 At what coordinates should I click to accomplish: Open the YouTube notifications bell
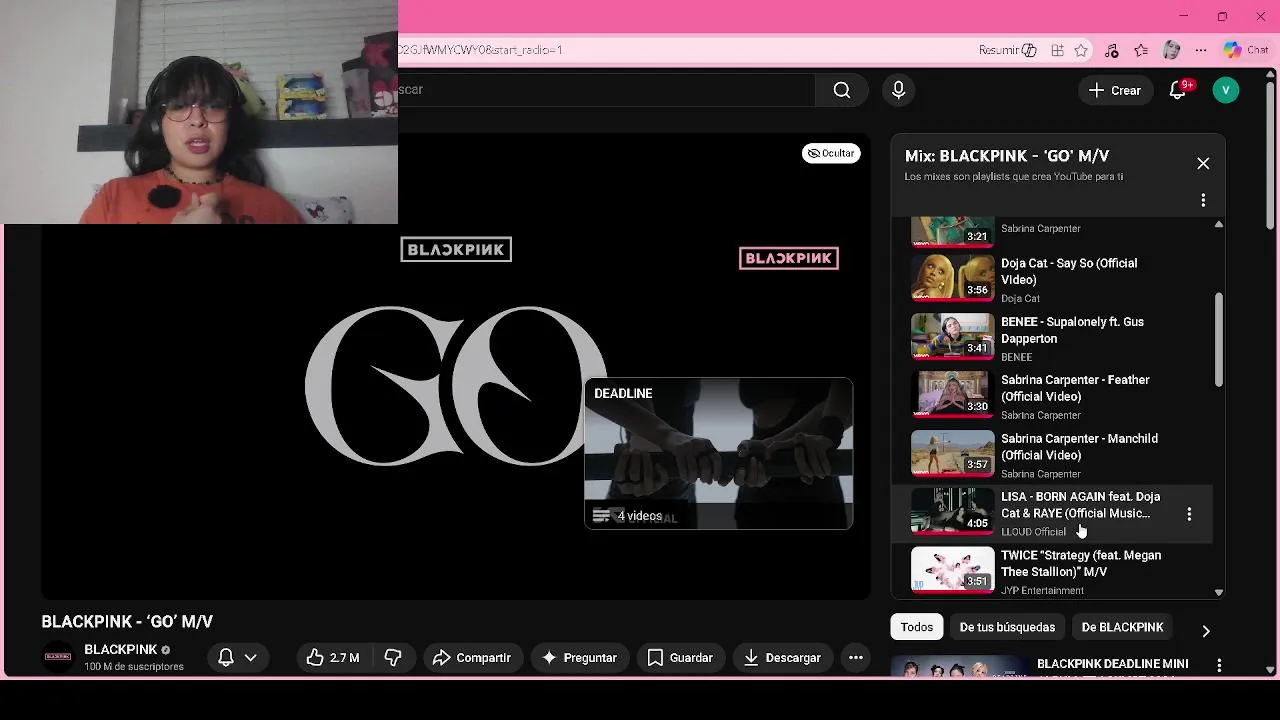click(x=1178, y=90)
